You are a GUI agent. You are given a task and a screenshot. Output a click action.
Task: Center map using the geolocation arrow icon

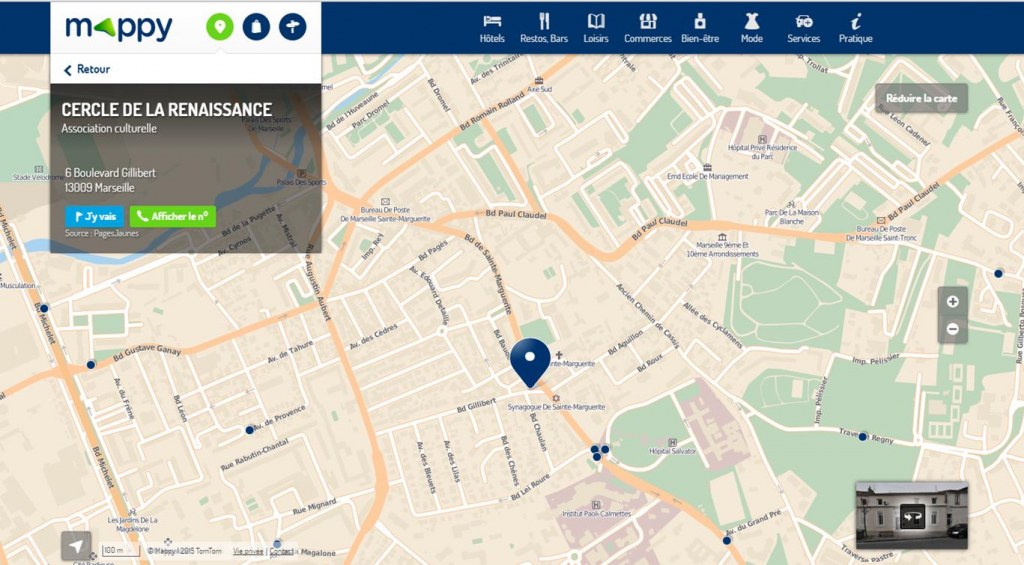(76, 545)
